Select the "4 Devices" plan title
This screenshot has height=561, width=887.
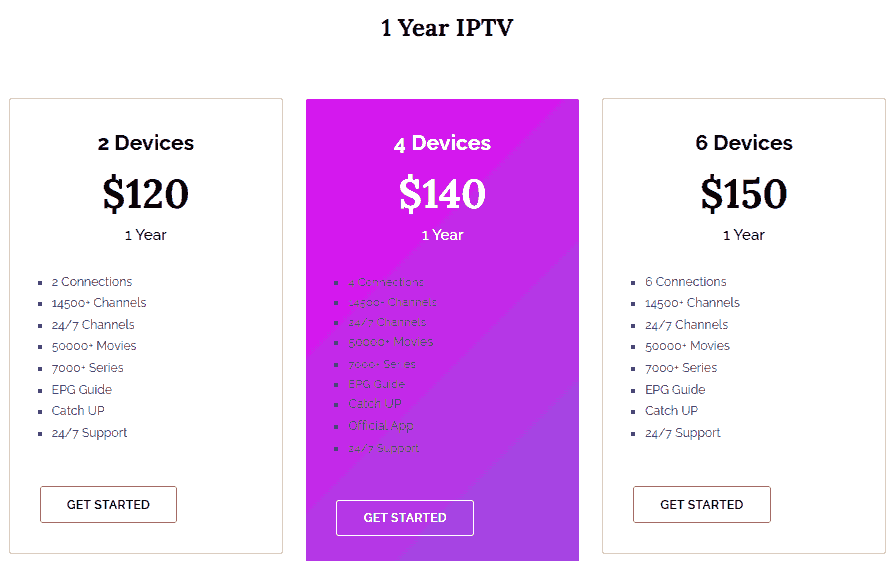click(442, 143)
